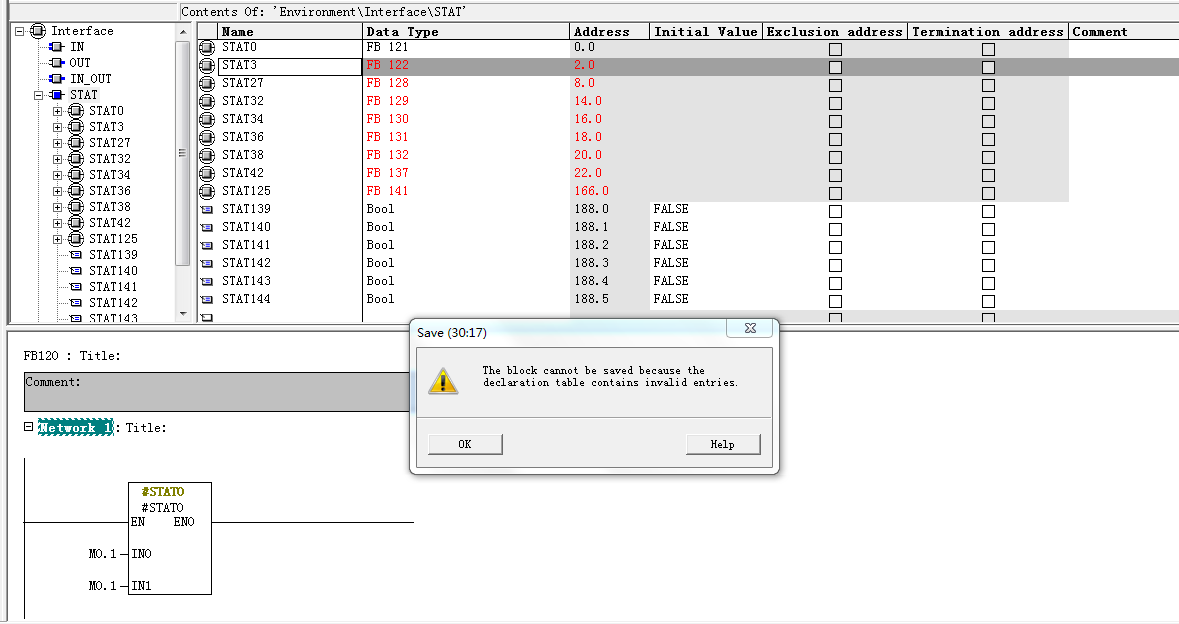This screenshot has height=624, width=1179.
Task: Select the #STAT0 block instance name
Action: [162, 492]
